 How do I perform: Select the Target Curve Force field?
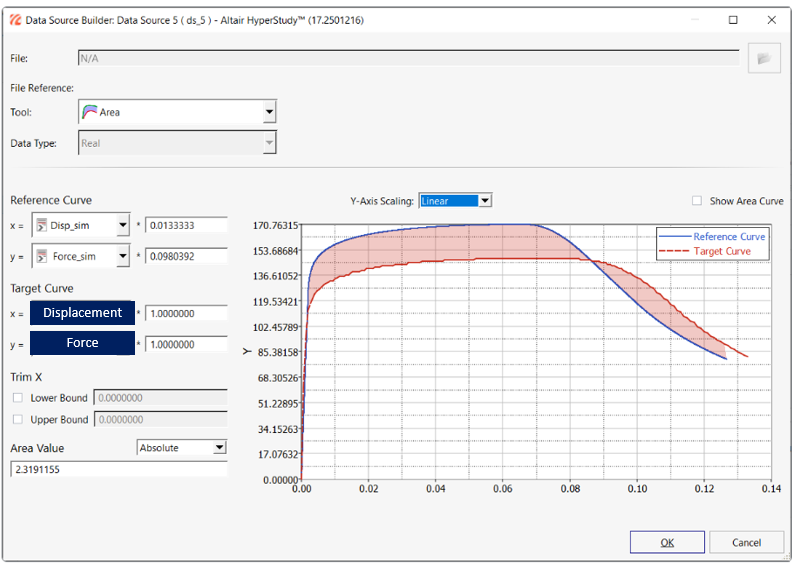(82, 343)
